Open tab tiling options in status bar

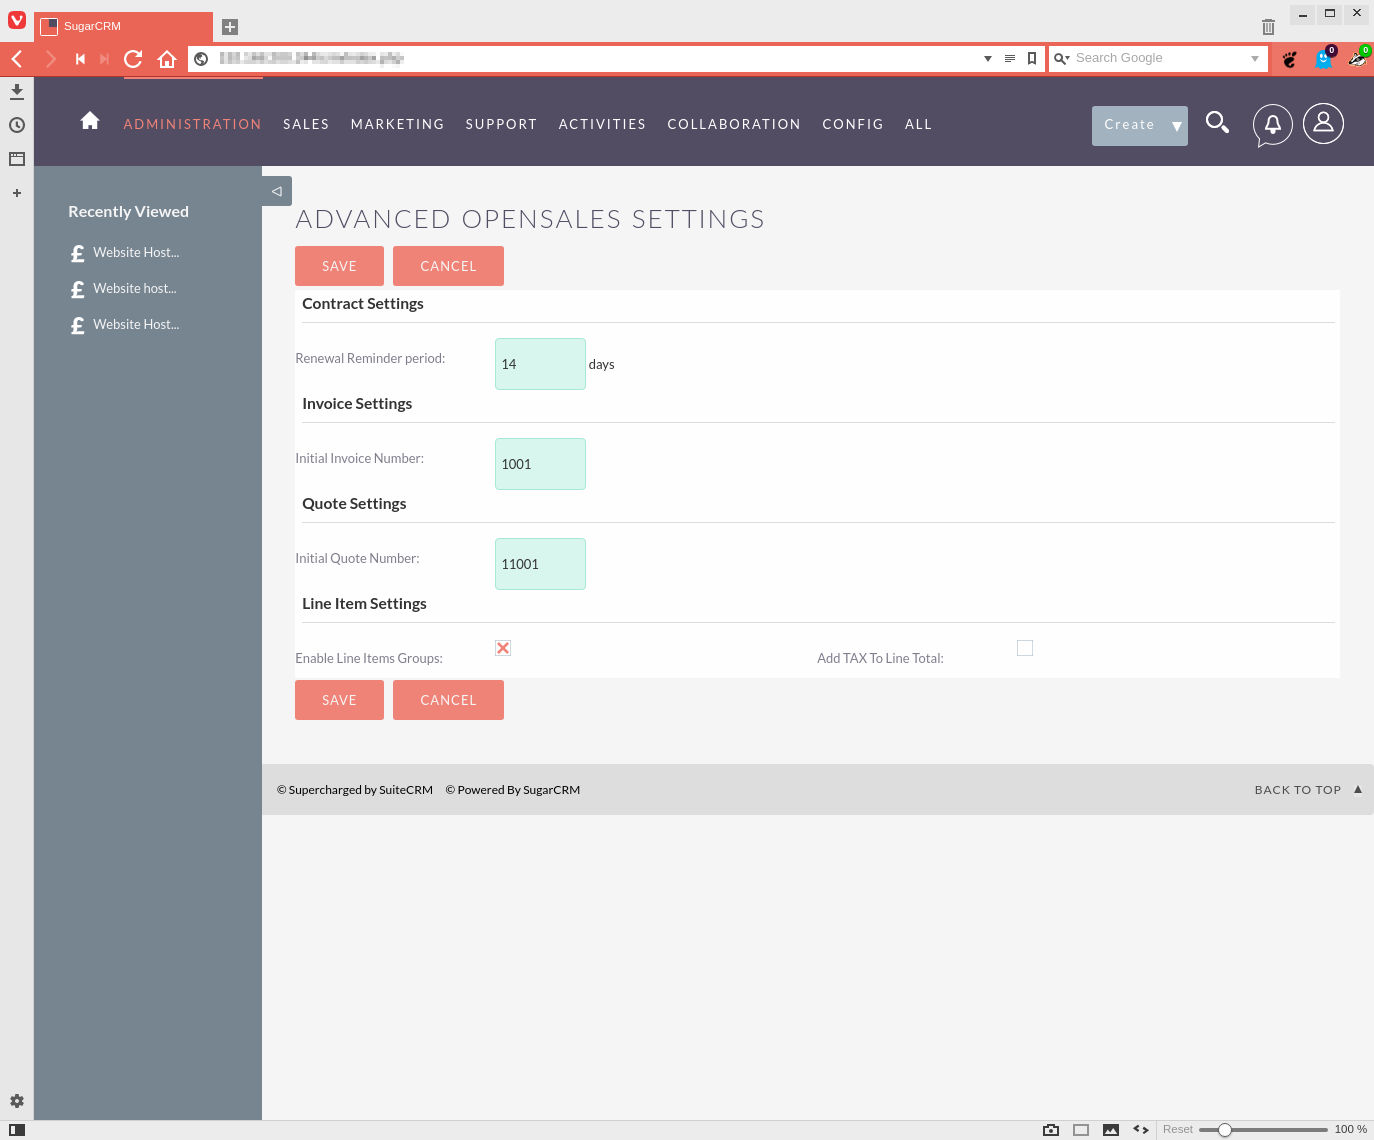(1081, 1130)
